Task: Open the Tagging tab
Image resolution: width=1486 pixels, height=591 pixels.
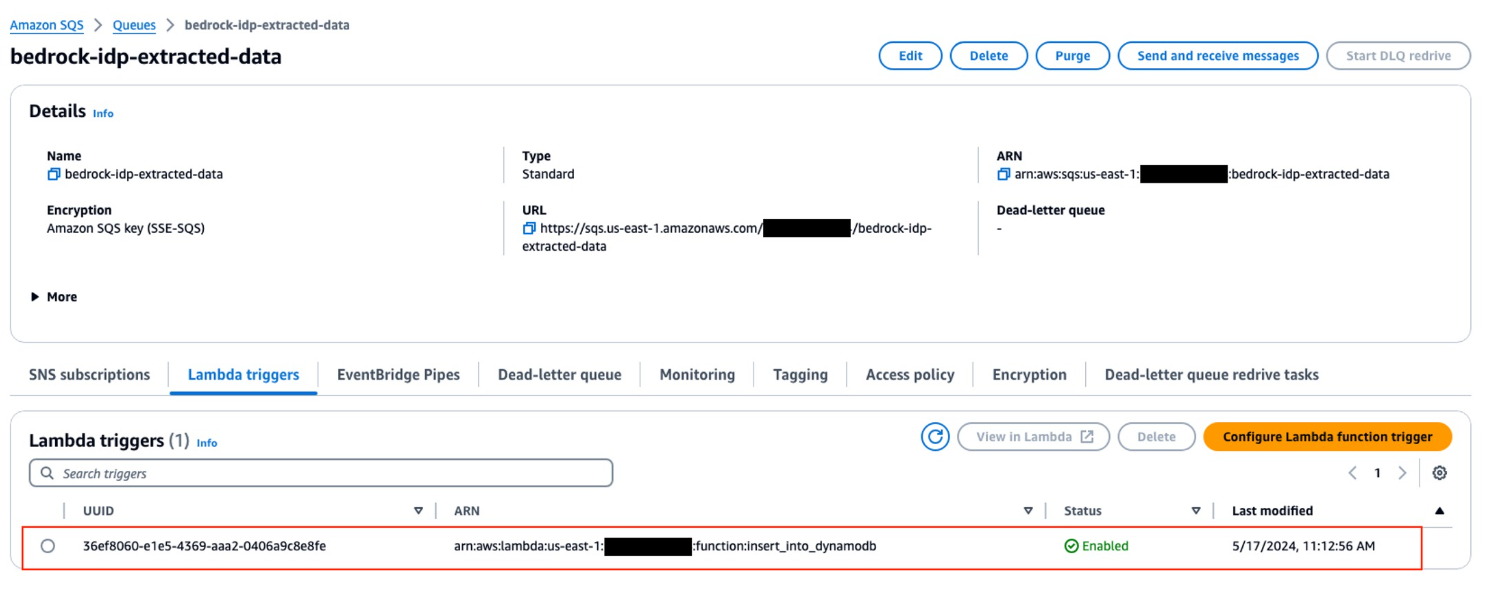Action: tap(800, 375)
